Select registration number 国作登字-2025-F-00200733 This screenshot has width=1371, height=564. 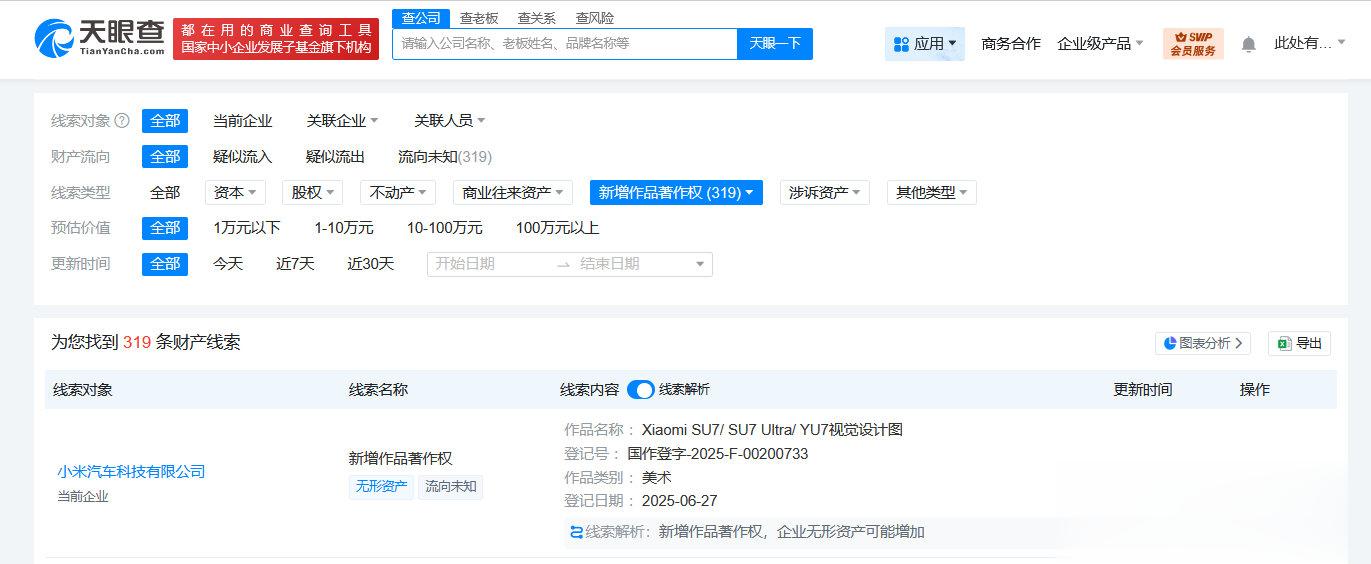click(717, 454)
